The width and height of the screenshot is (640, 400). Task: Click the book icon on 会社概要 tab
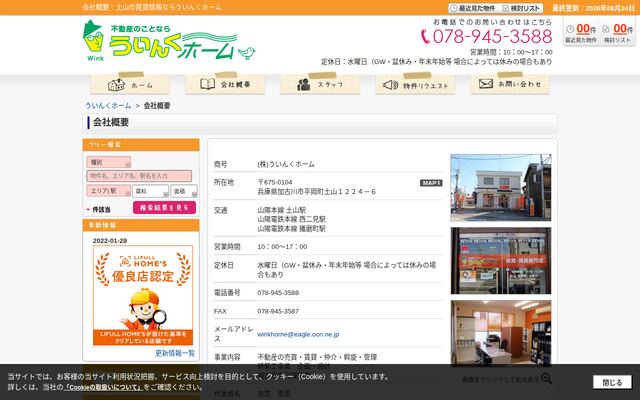pyautogui.click(x=207, y=84)
